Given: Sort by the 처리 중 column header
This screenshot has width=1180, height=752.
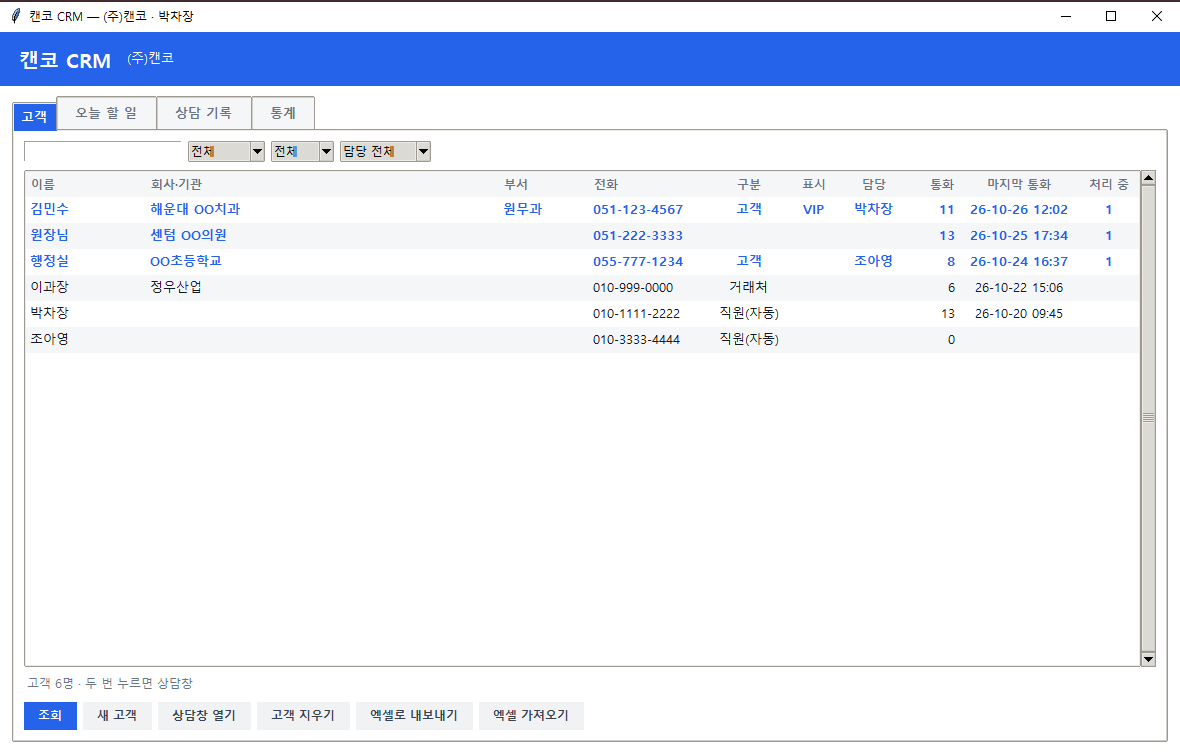Looking at the screenshot, I should tap(1109, 184).
